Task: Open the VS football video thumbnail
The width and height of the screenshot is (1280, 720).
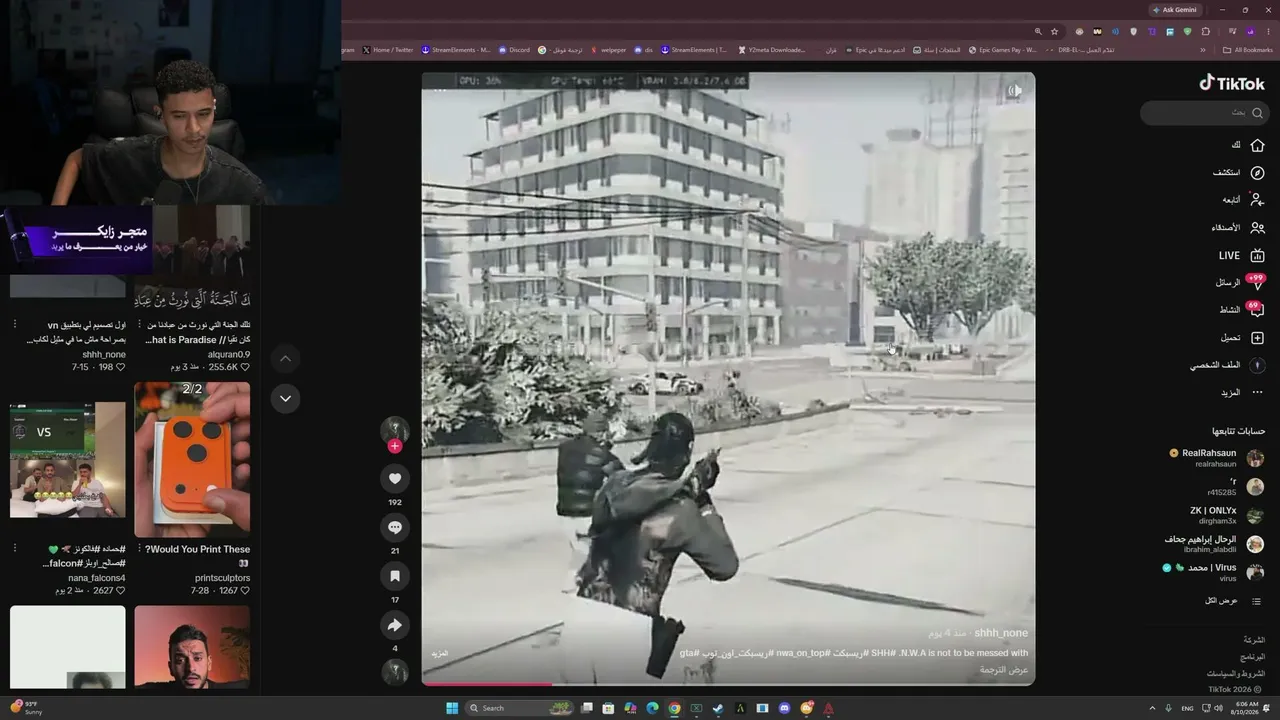Action: coord(68,459)
